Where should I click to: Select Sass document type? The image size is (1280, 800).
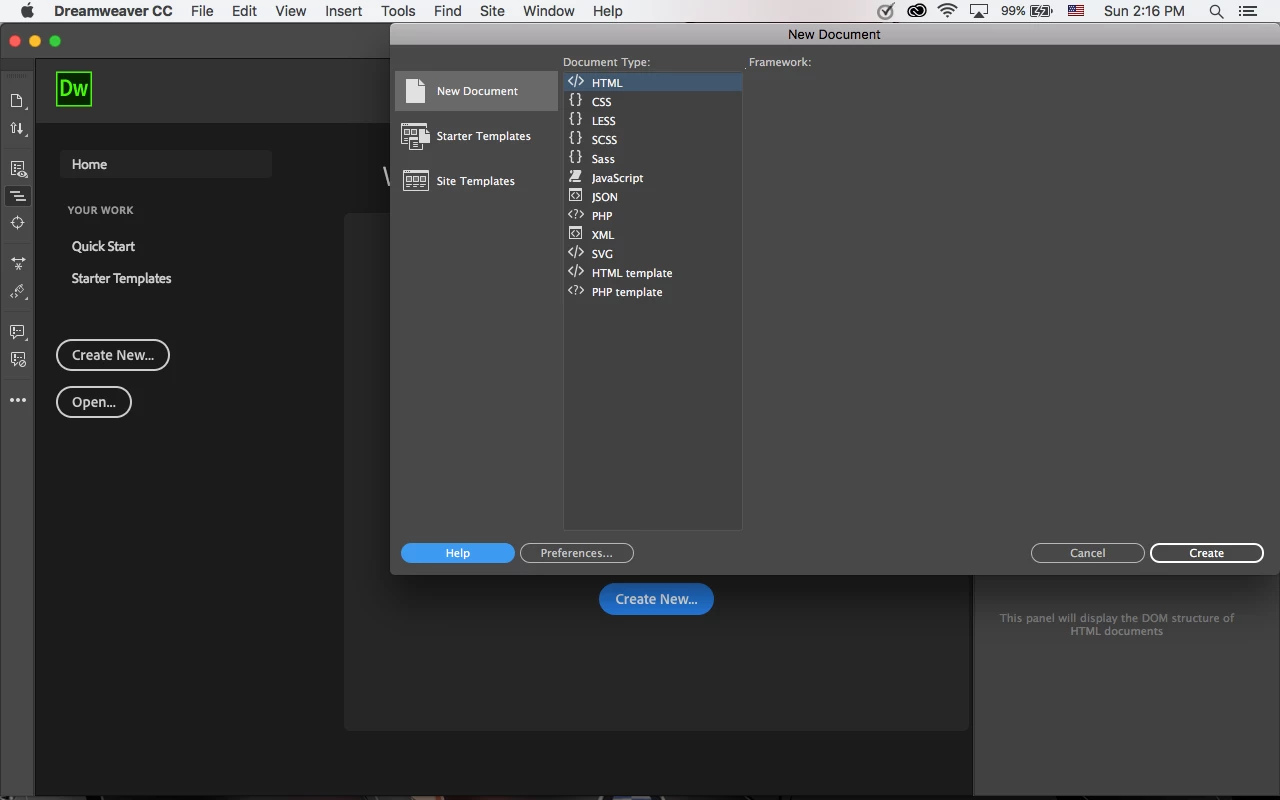(x=652, y=159)
